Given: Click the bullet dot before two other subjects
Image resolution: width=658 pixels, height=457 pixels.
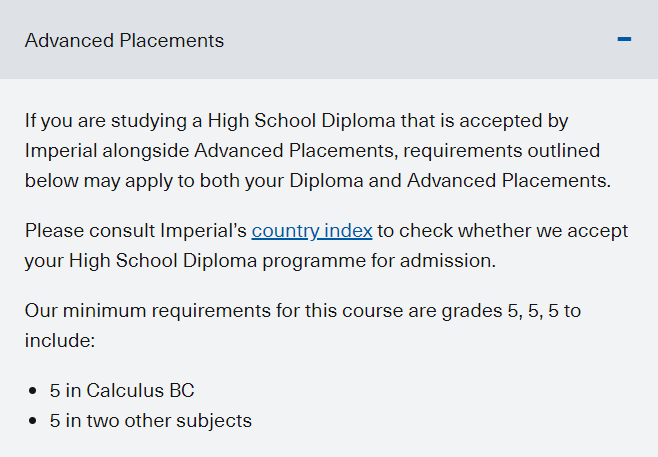Looking at the screenshot, I should 34,421.
